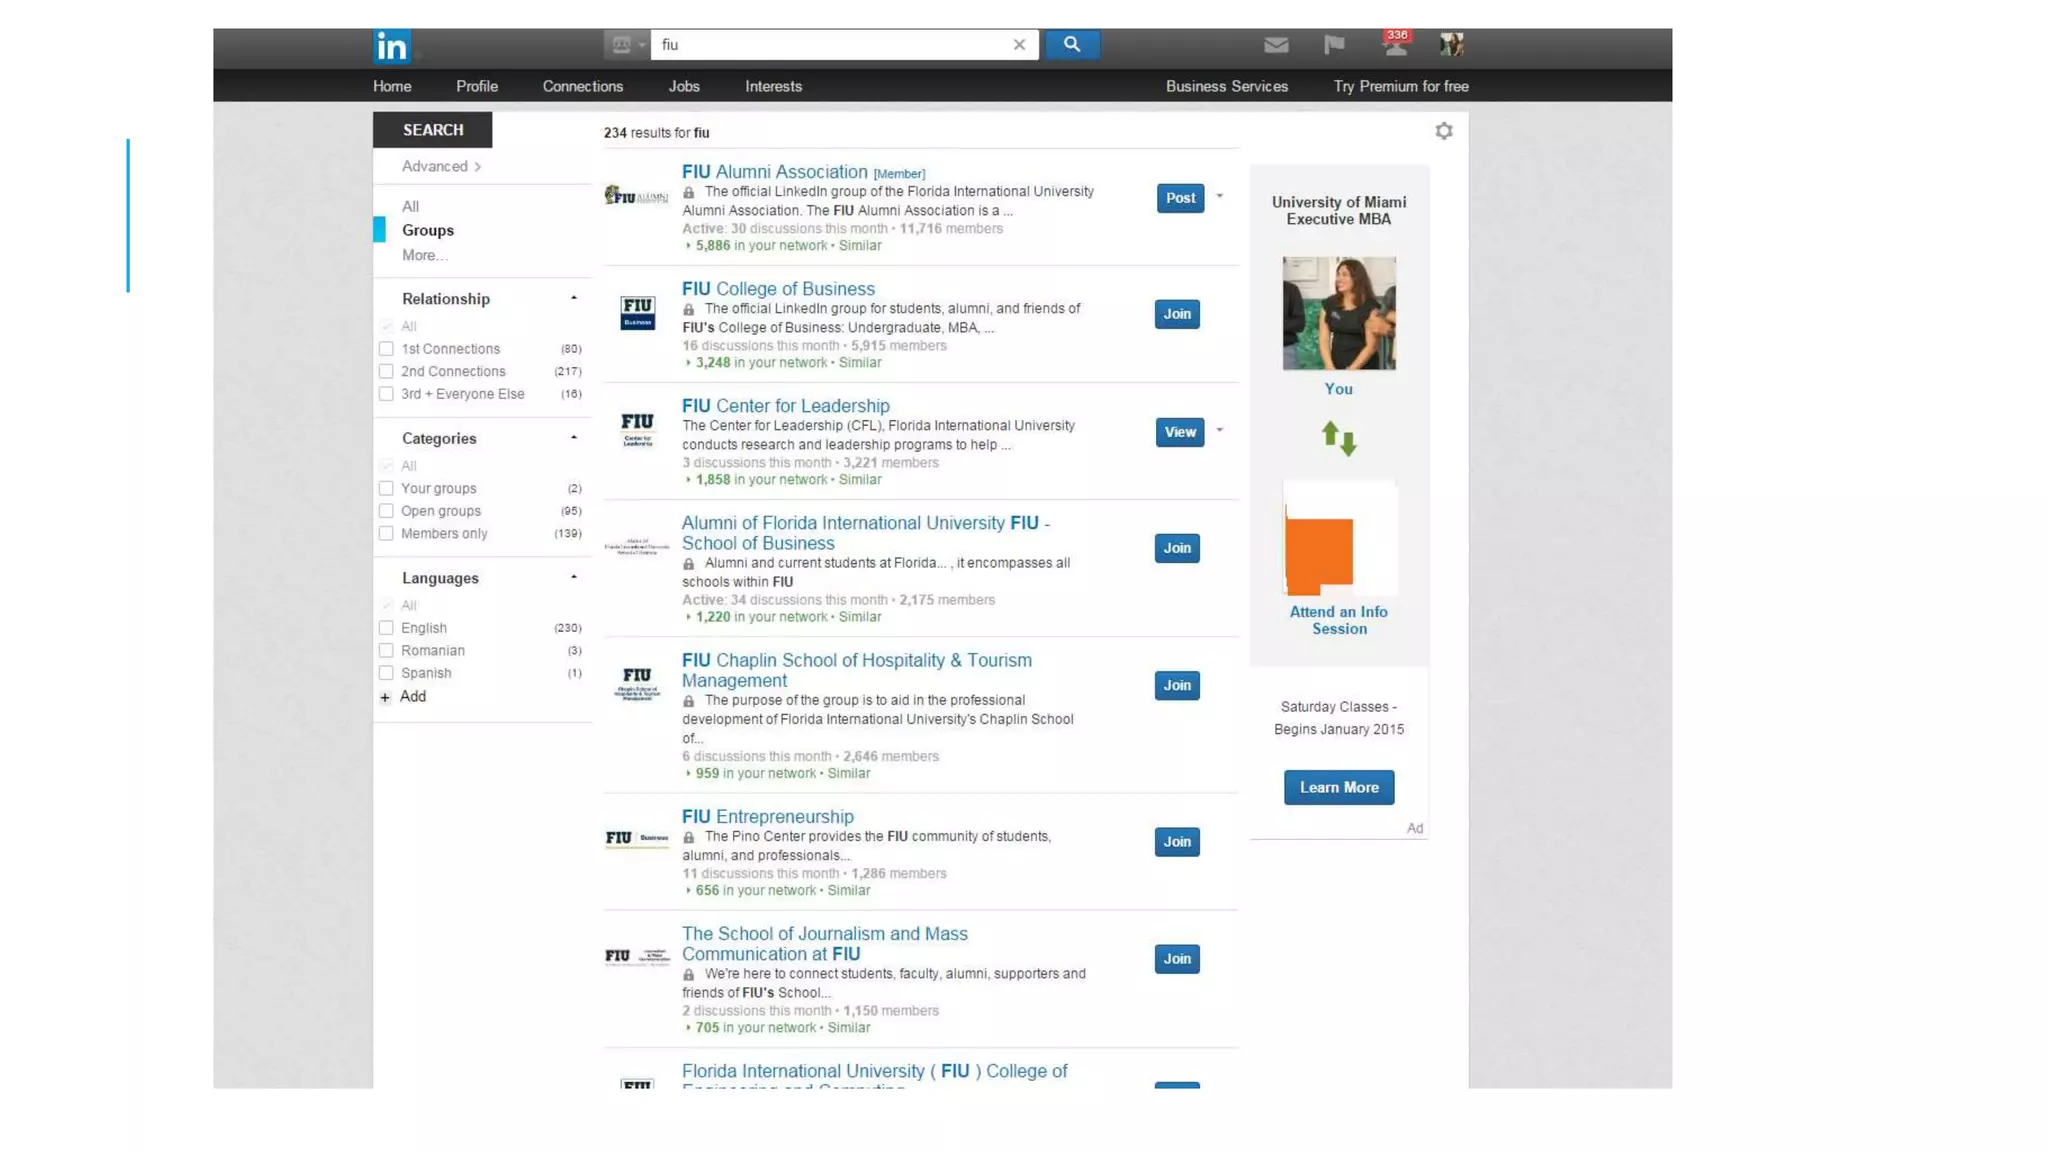Open the messages envelope icon
This screenshot has width=2048, height=1152.
point(1276,44)
